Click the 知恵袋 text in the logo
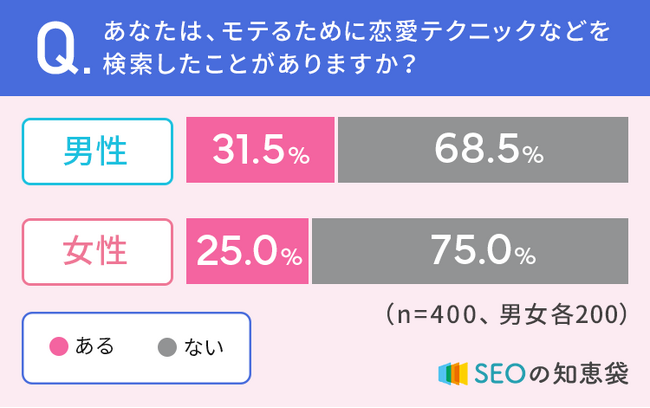Screen dimensions: 650x408 [590, 372]
